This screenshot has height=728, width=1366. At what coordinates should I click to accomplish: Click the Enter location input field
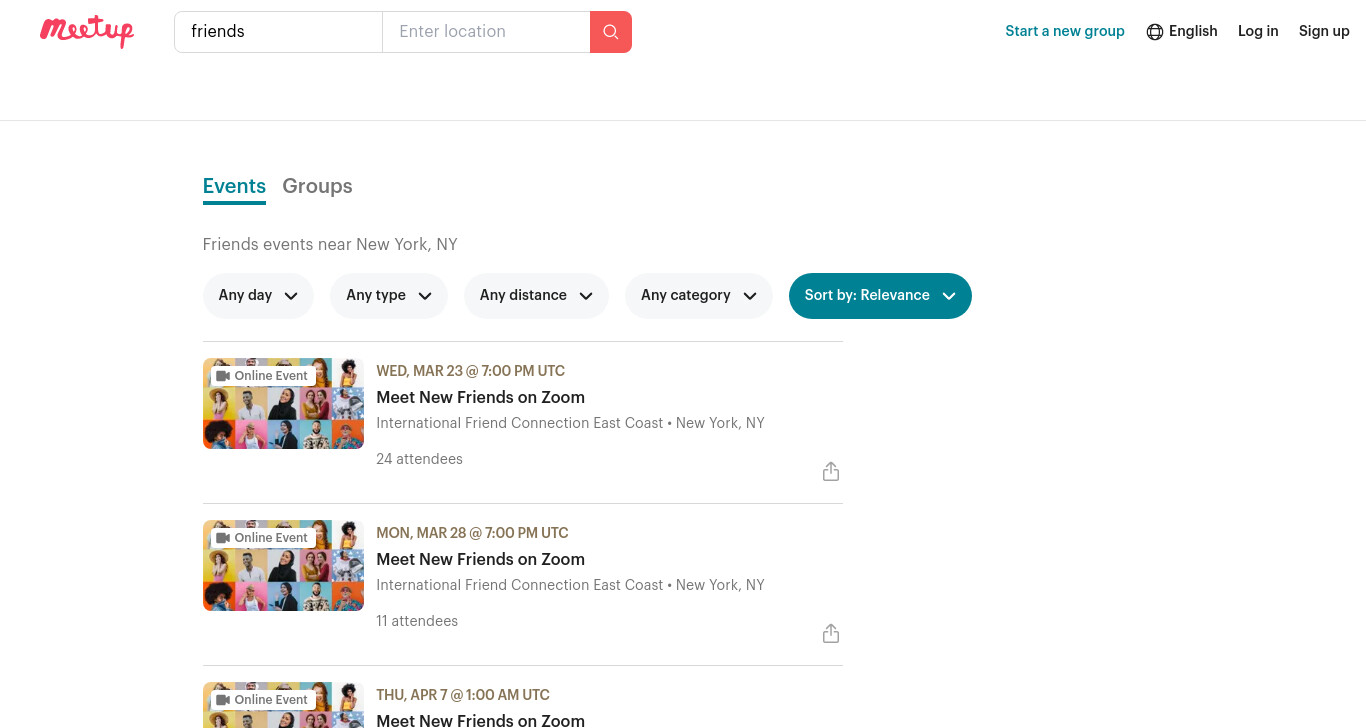tap(486, 32)
